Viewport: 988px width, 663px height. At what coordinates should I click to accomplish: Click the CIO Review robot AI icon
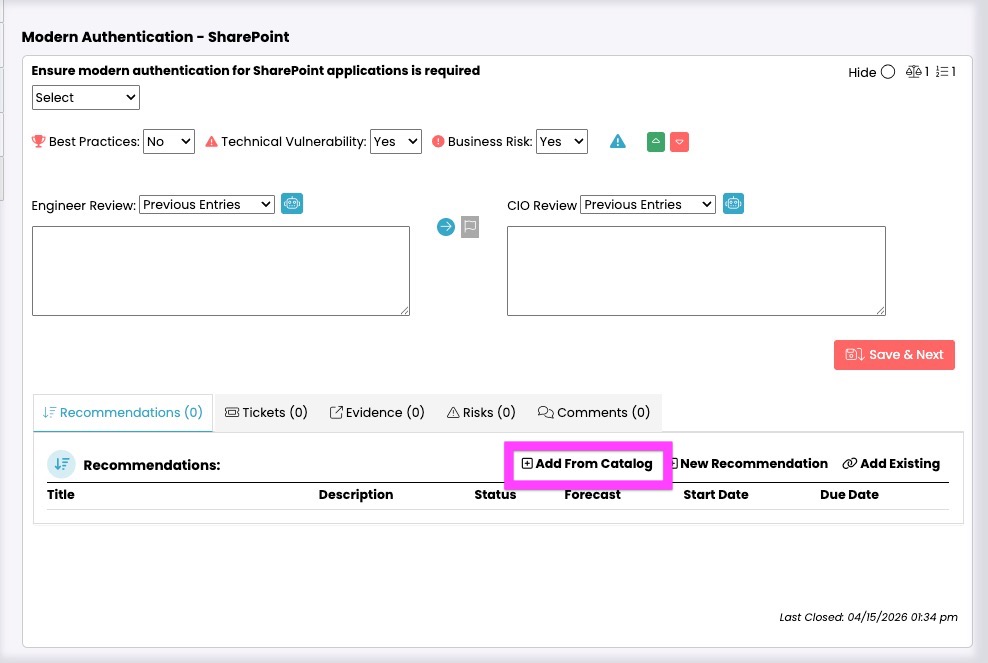coord(733,204)
